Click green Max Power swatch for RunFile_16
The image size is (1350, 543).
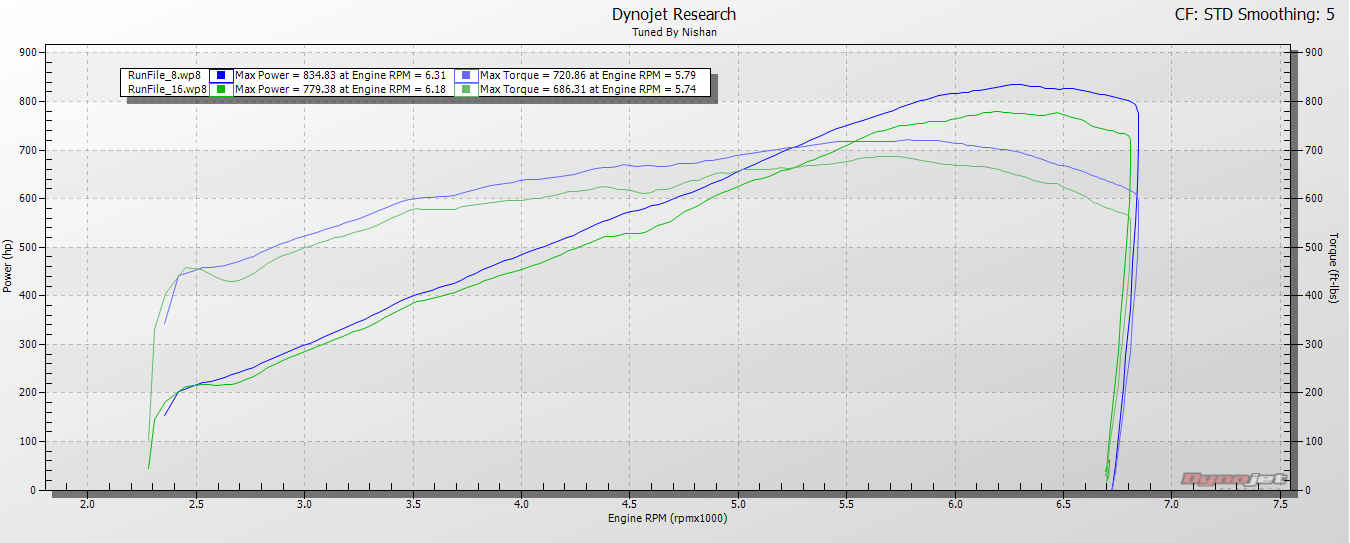pos(223,89)
